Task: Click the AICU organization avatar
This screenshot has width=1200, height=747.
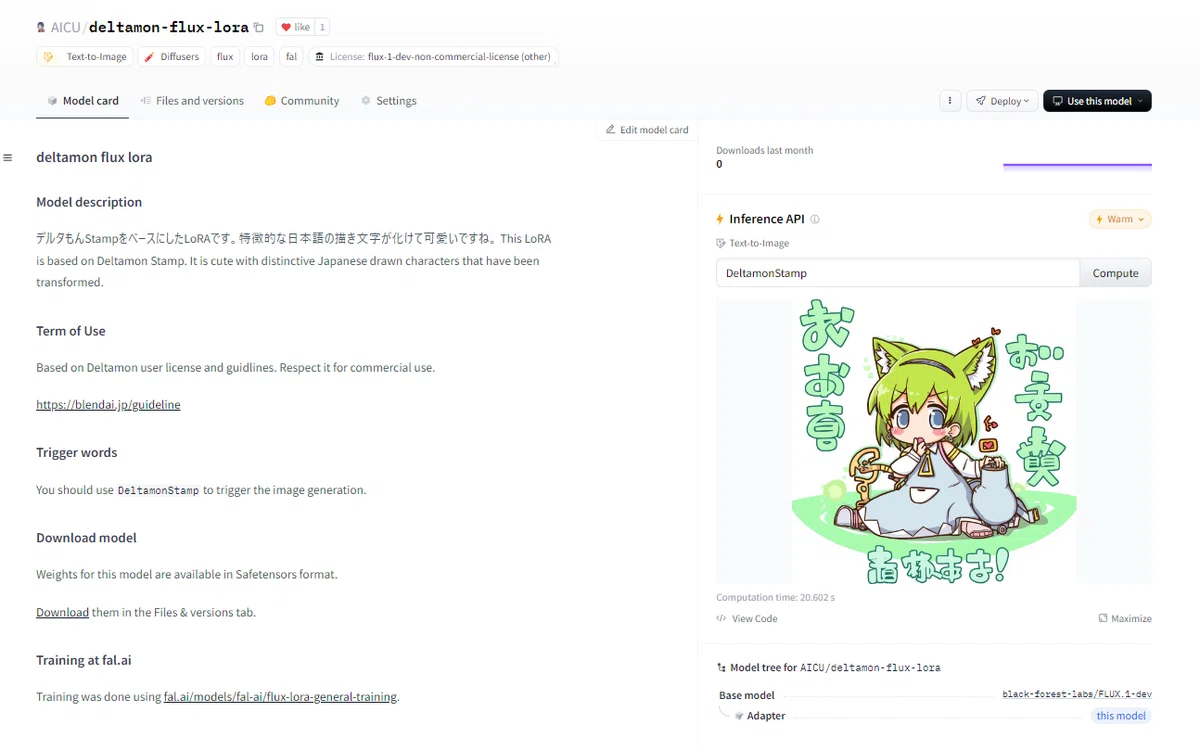Action: pos(41,28)
